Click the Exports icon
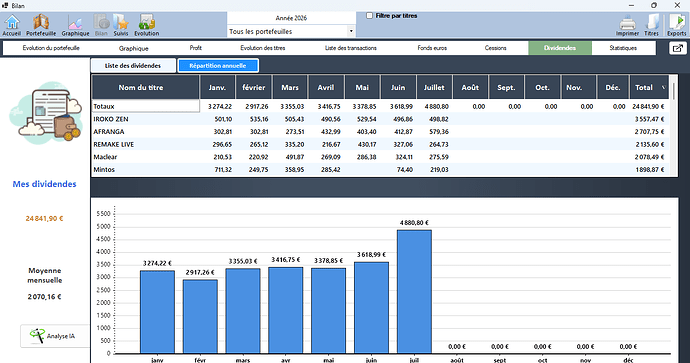The height and width of the screenshot is (363, 690). click(677, 25)
